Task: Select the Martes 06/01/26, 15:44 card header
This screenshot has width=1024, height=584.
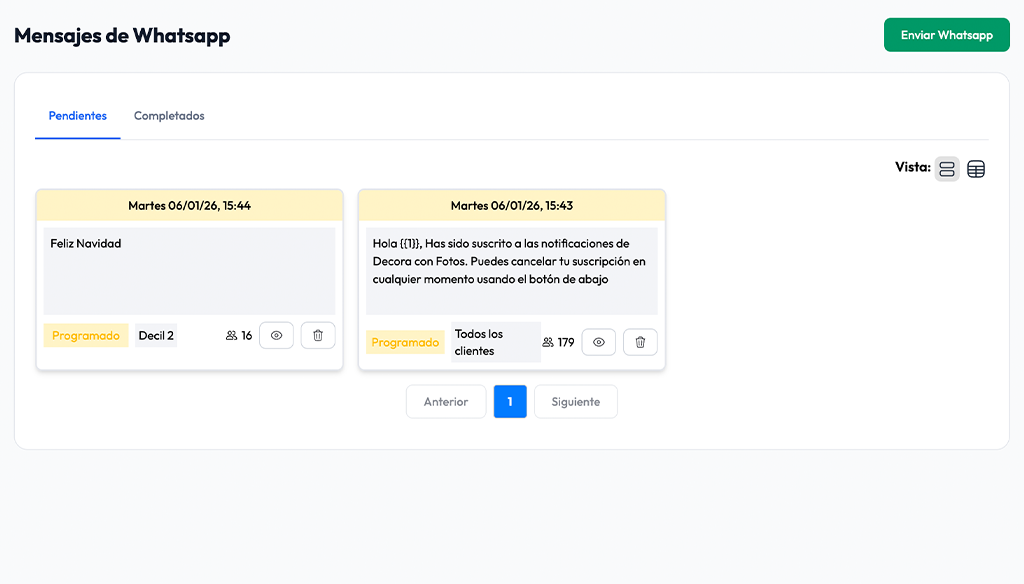Action: tap(189, 206)
